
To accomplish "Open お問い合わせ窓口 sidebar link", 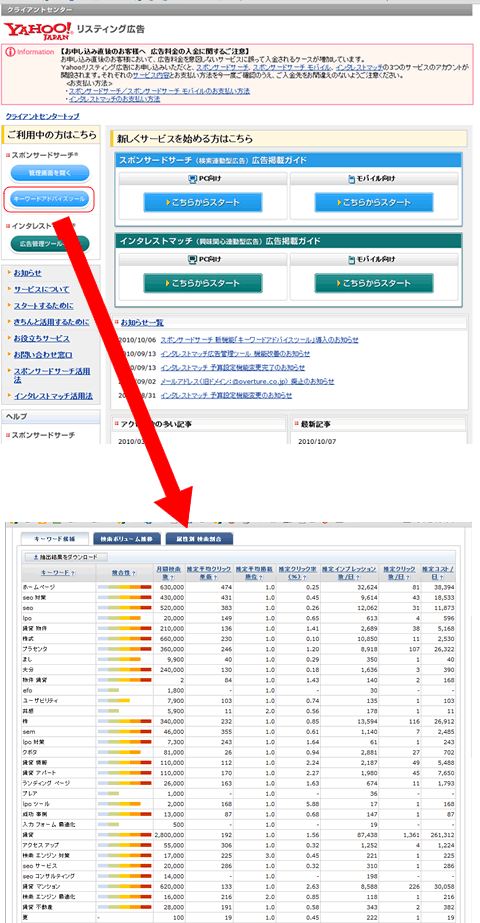I will coord(42,355).
